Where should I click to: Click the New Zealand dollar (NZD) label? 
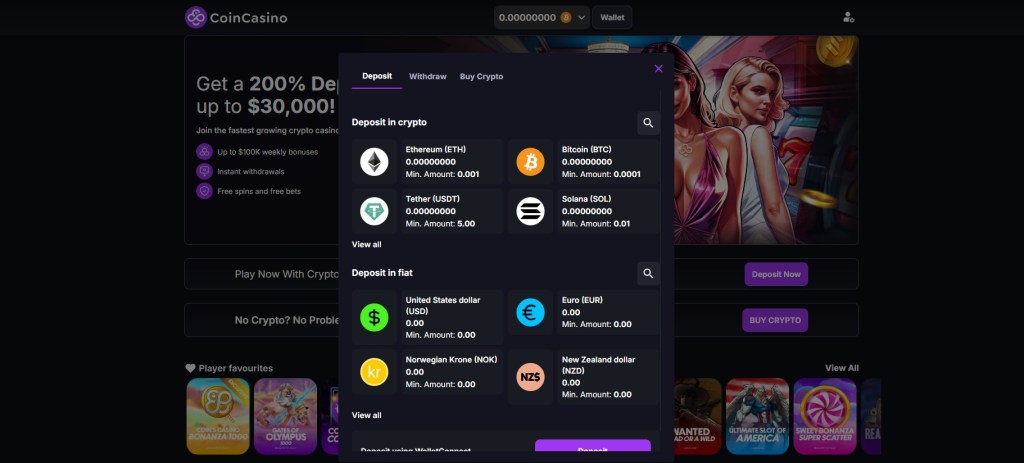click(598, 365)
